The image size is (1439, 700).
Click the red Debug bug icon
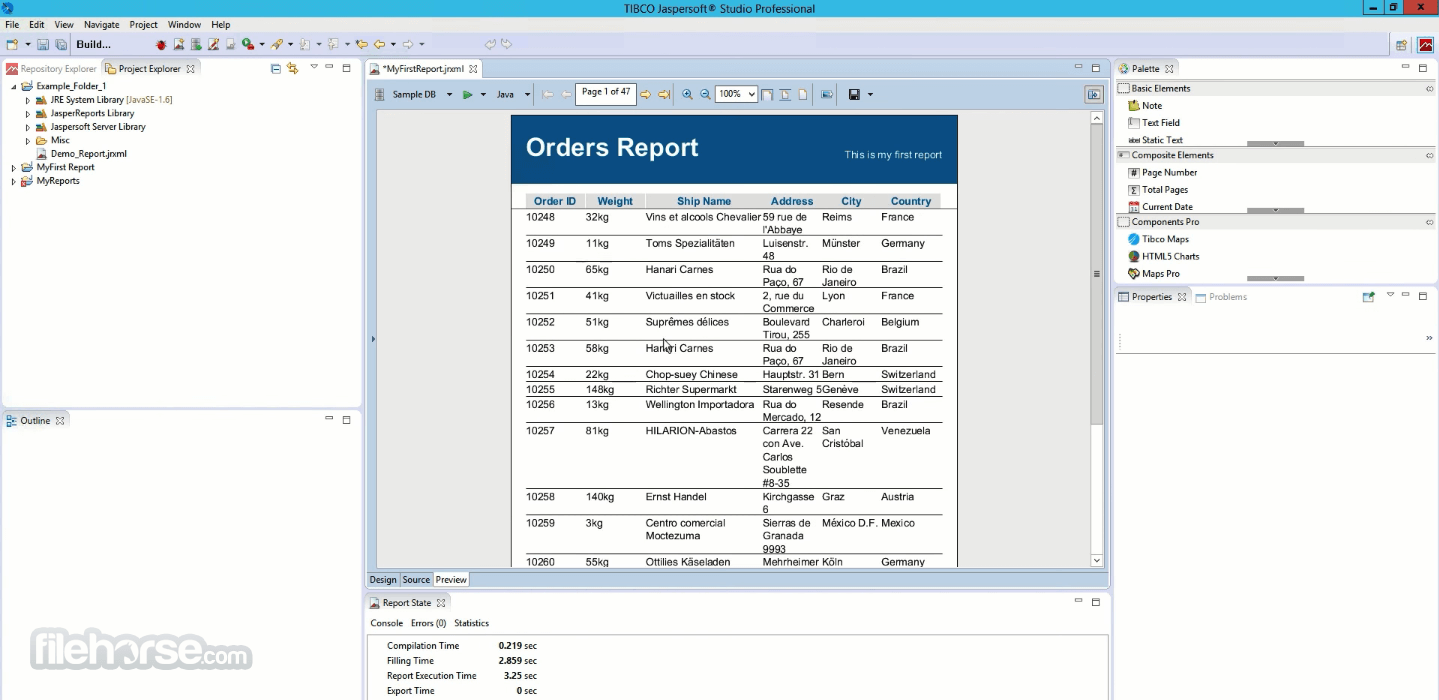point(161,44)
